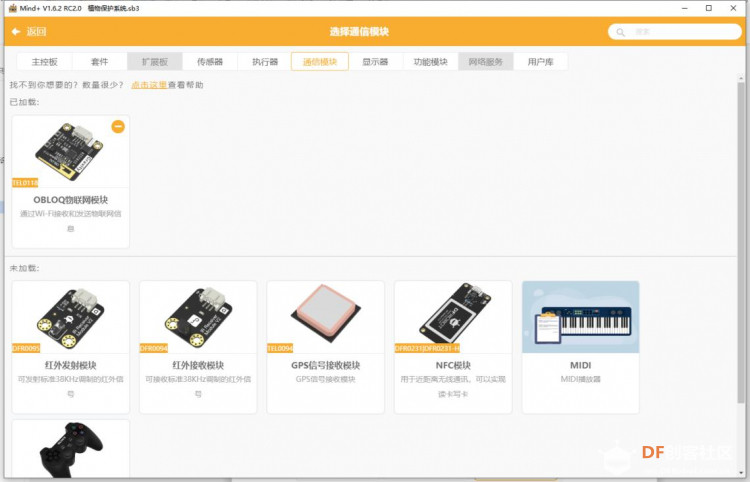
Task: Click the magnifier icon in search box
Action: click(620, 33)
